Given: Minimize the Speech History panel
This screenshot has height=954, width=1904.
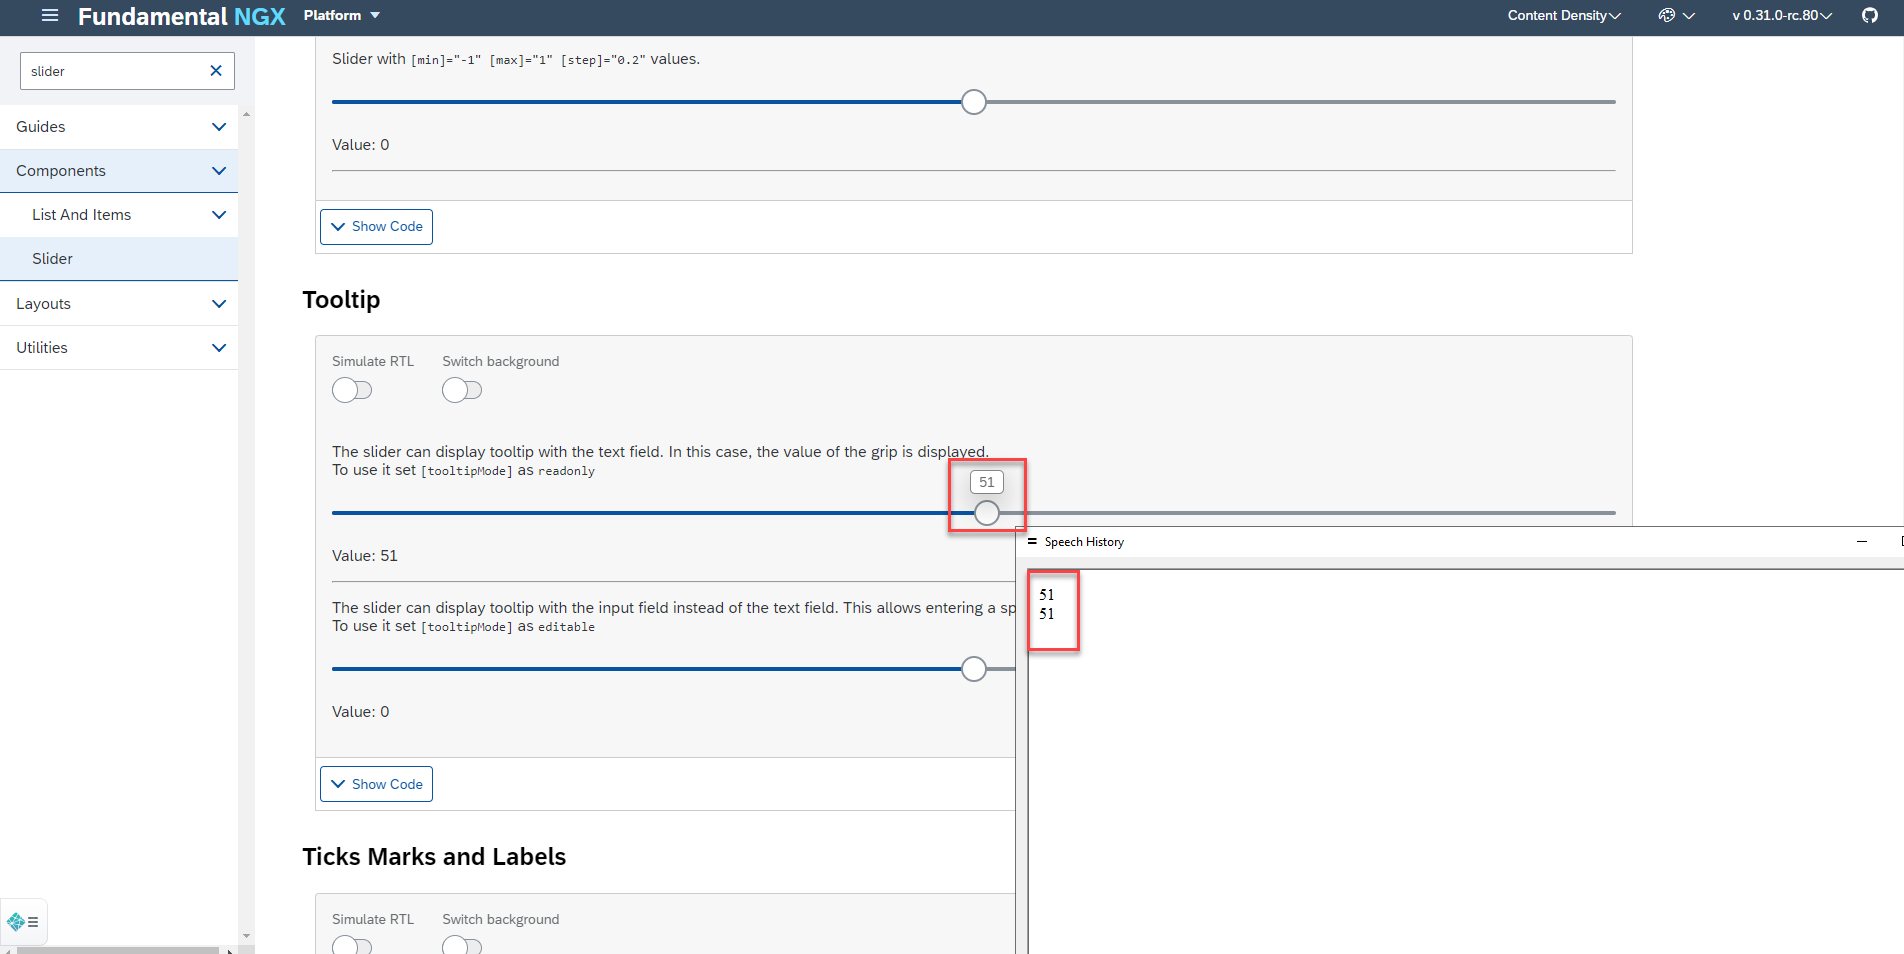Looking at the screenshot, I should (x=1862, y=542).
